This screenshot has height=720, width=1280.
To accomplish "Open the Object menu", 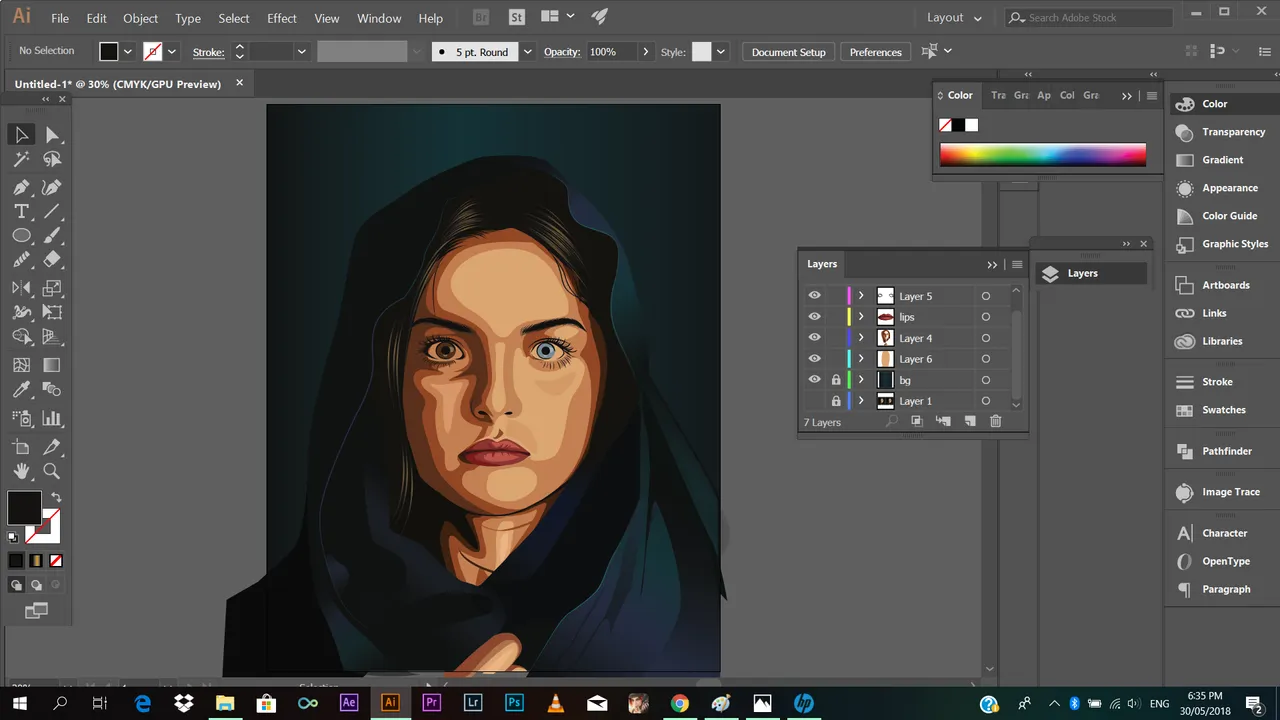I will click(140, 18).
